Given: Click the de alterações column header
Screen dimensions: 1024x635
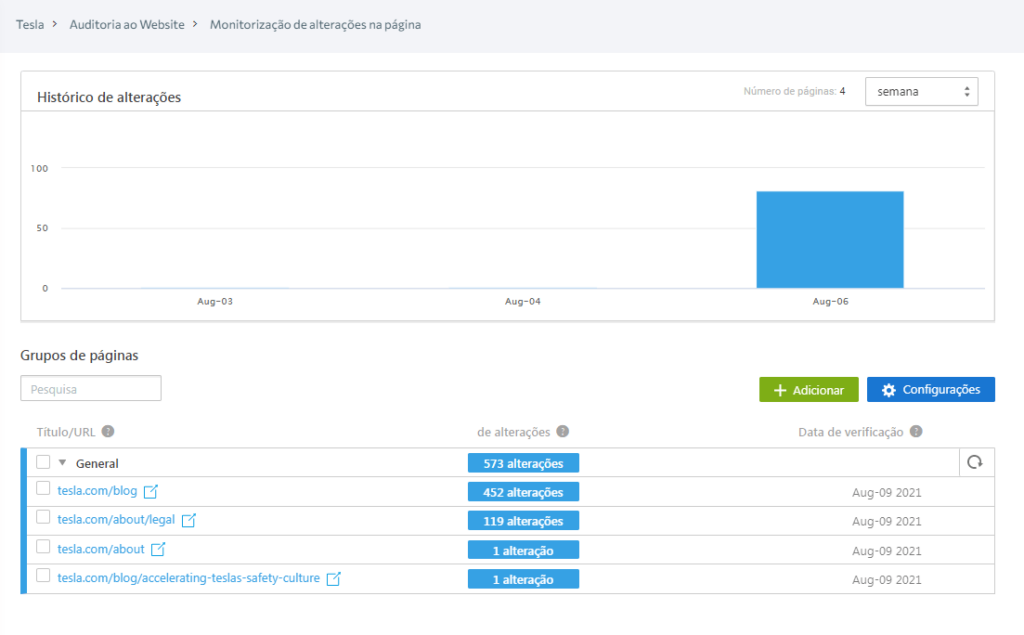Looking at the screenshot, I should [x=514, y=432].
